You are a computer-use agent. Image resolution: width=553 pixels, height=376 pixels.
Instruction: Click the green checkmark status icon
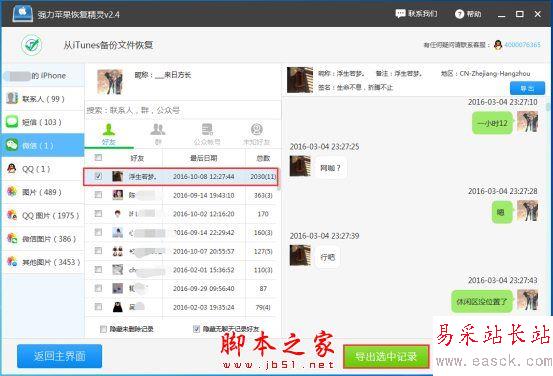click(32, 45)
